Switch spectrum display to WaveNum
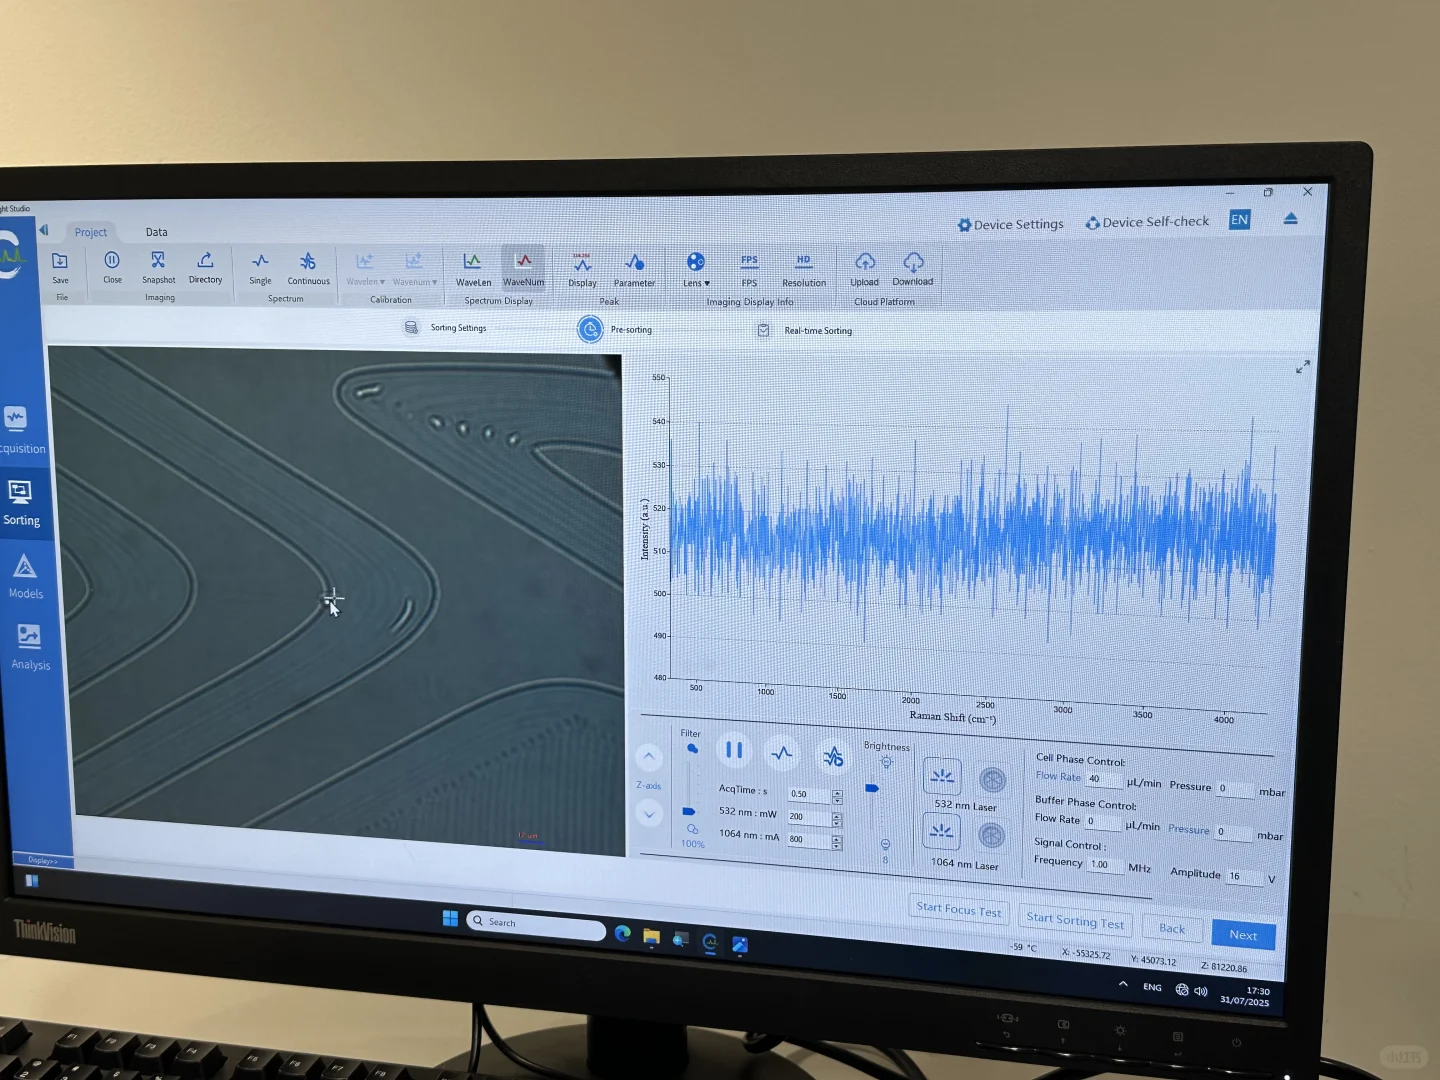Viewport: 1440px width, 1080px height. coord(523,269)
